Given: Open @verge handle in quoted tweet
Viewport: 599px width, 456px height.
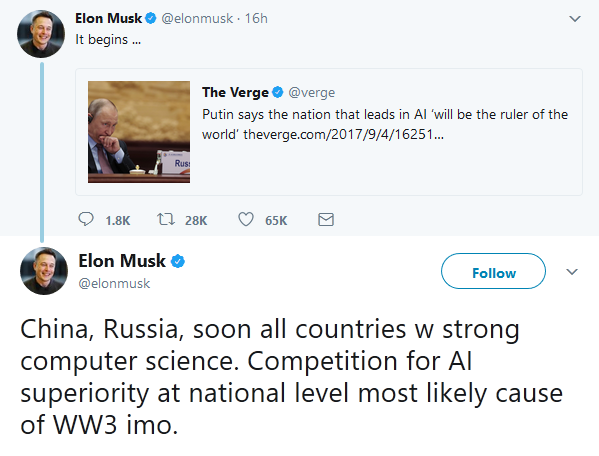Looking at the screenshot, I should point(312,92).
